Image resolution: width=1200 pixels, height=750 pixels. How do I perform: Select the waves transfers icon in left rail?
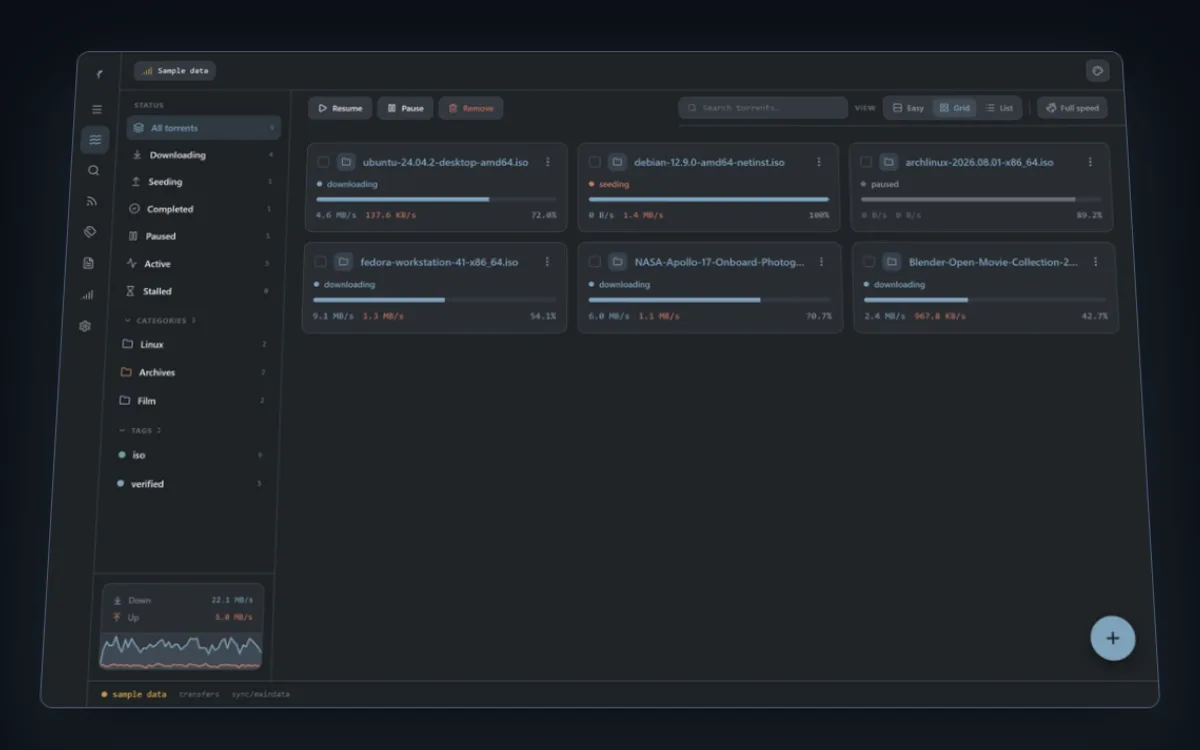95,140
